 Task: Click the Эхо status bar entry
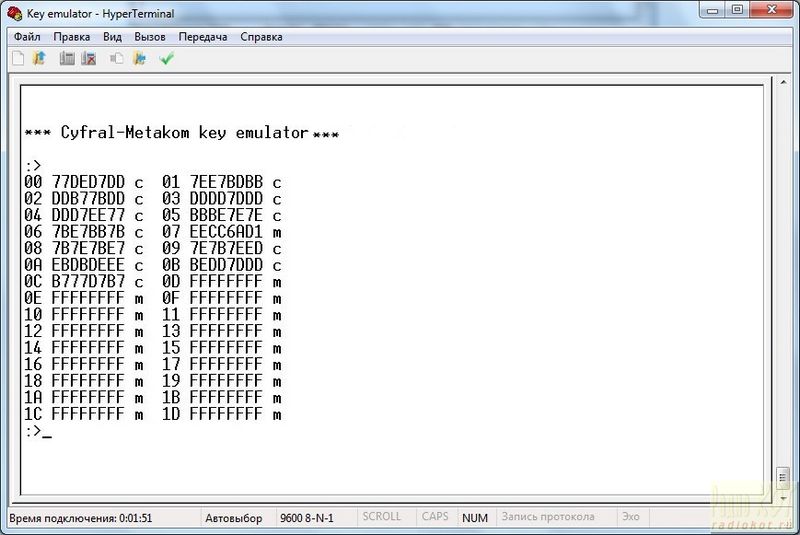631,517
